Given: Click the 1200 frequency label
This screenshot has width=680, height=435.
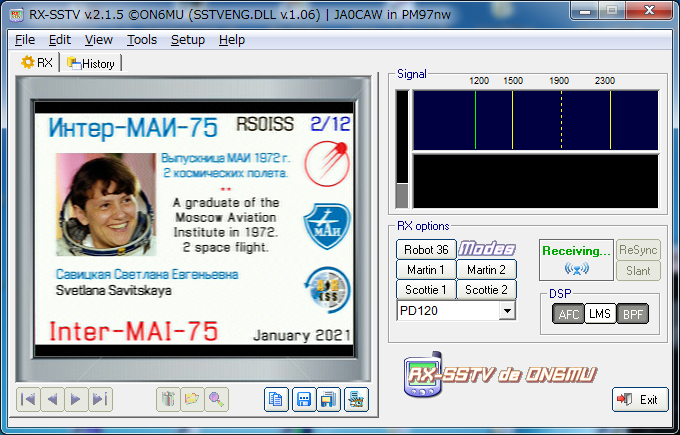Looking at the screenshot, I should click(479, 81).
